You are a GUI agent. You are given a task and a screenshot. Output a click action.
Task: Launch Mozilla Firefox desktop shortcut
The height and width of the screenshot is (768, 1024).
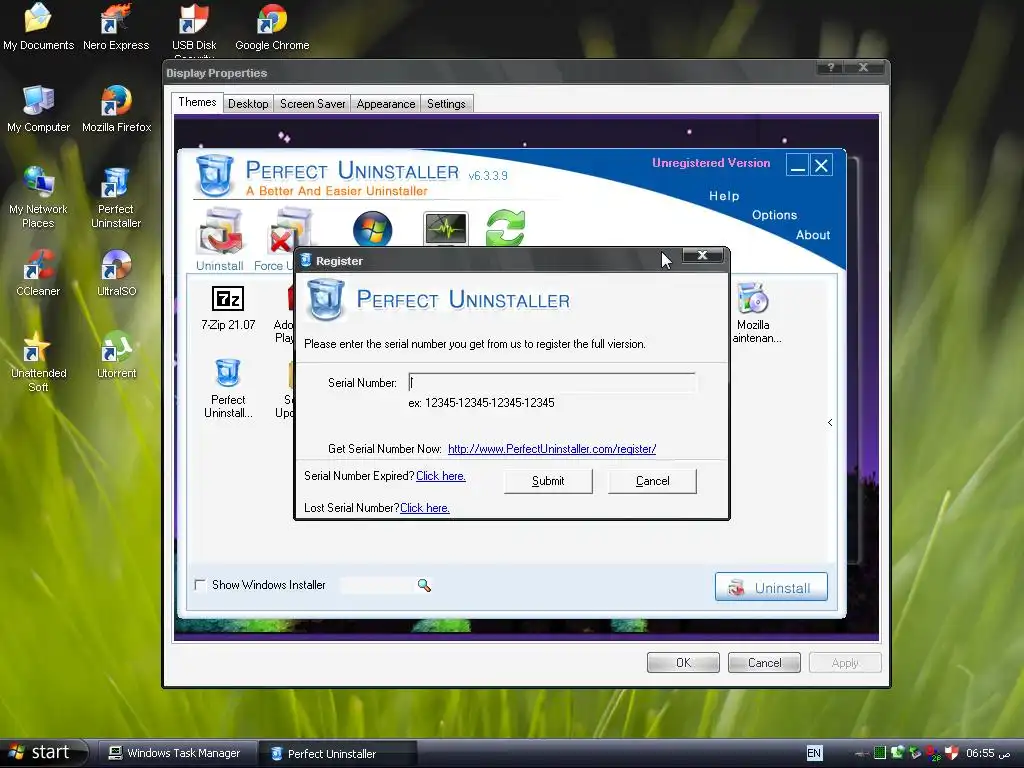[116, 108]
